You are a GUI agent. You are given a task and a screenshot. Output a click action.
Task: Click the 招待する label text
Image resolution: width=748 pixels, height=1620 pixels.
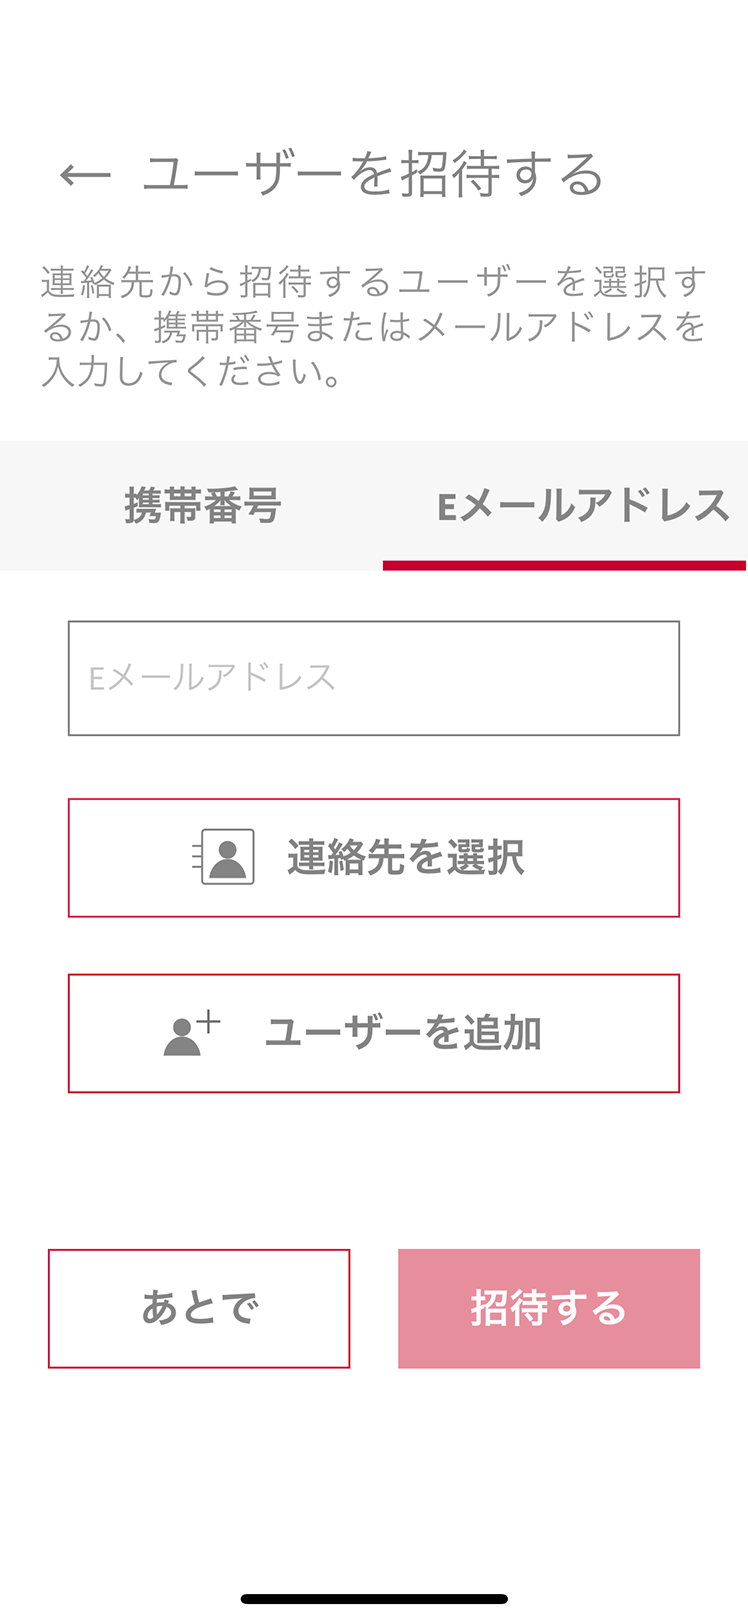click(548, 1308)
